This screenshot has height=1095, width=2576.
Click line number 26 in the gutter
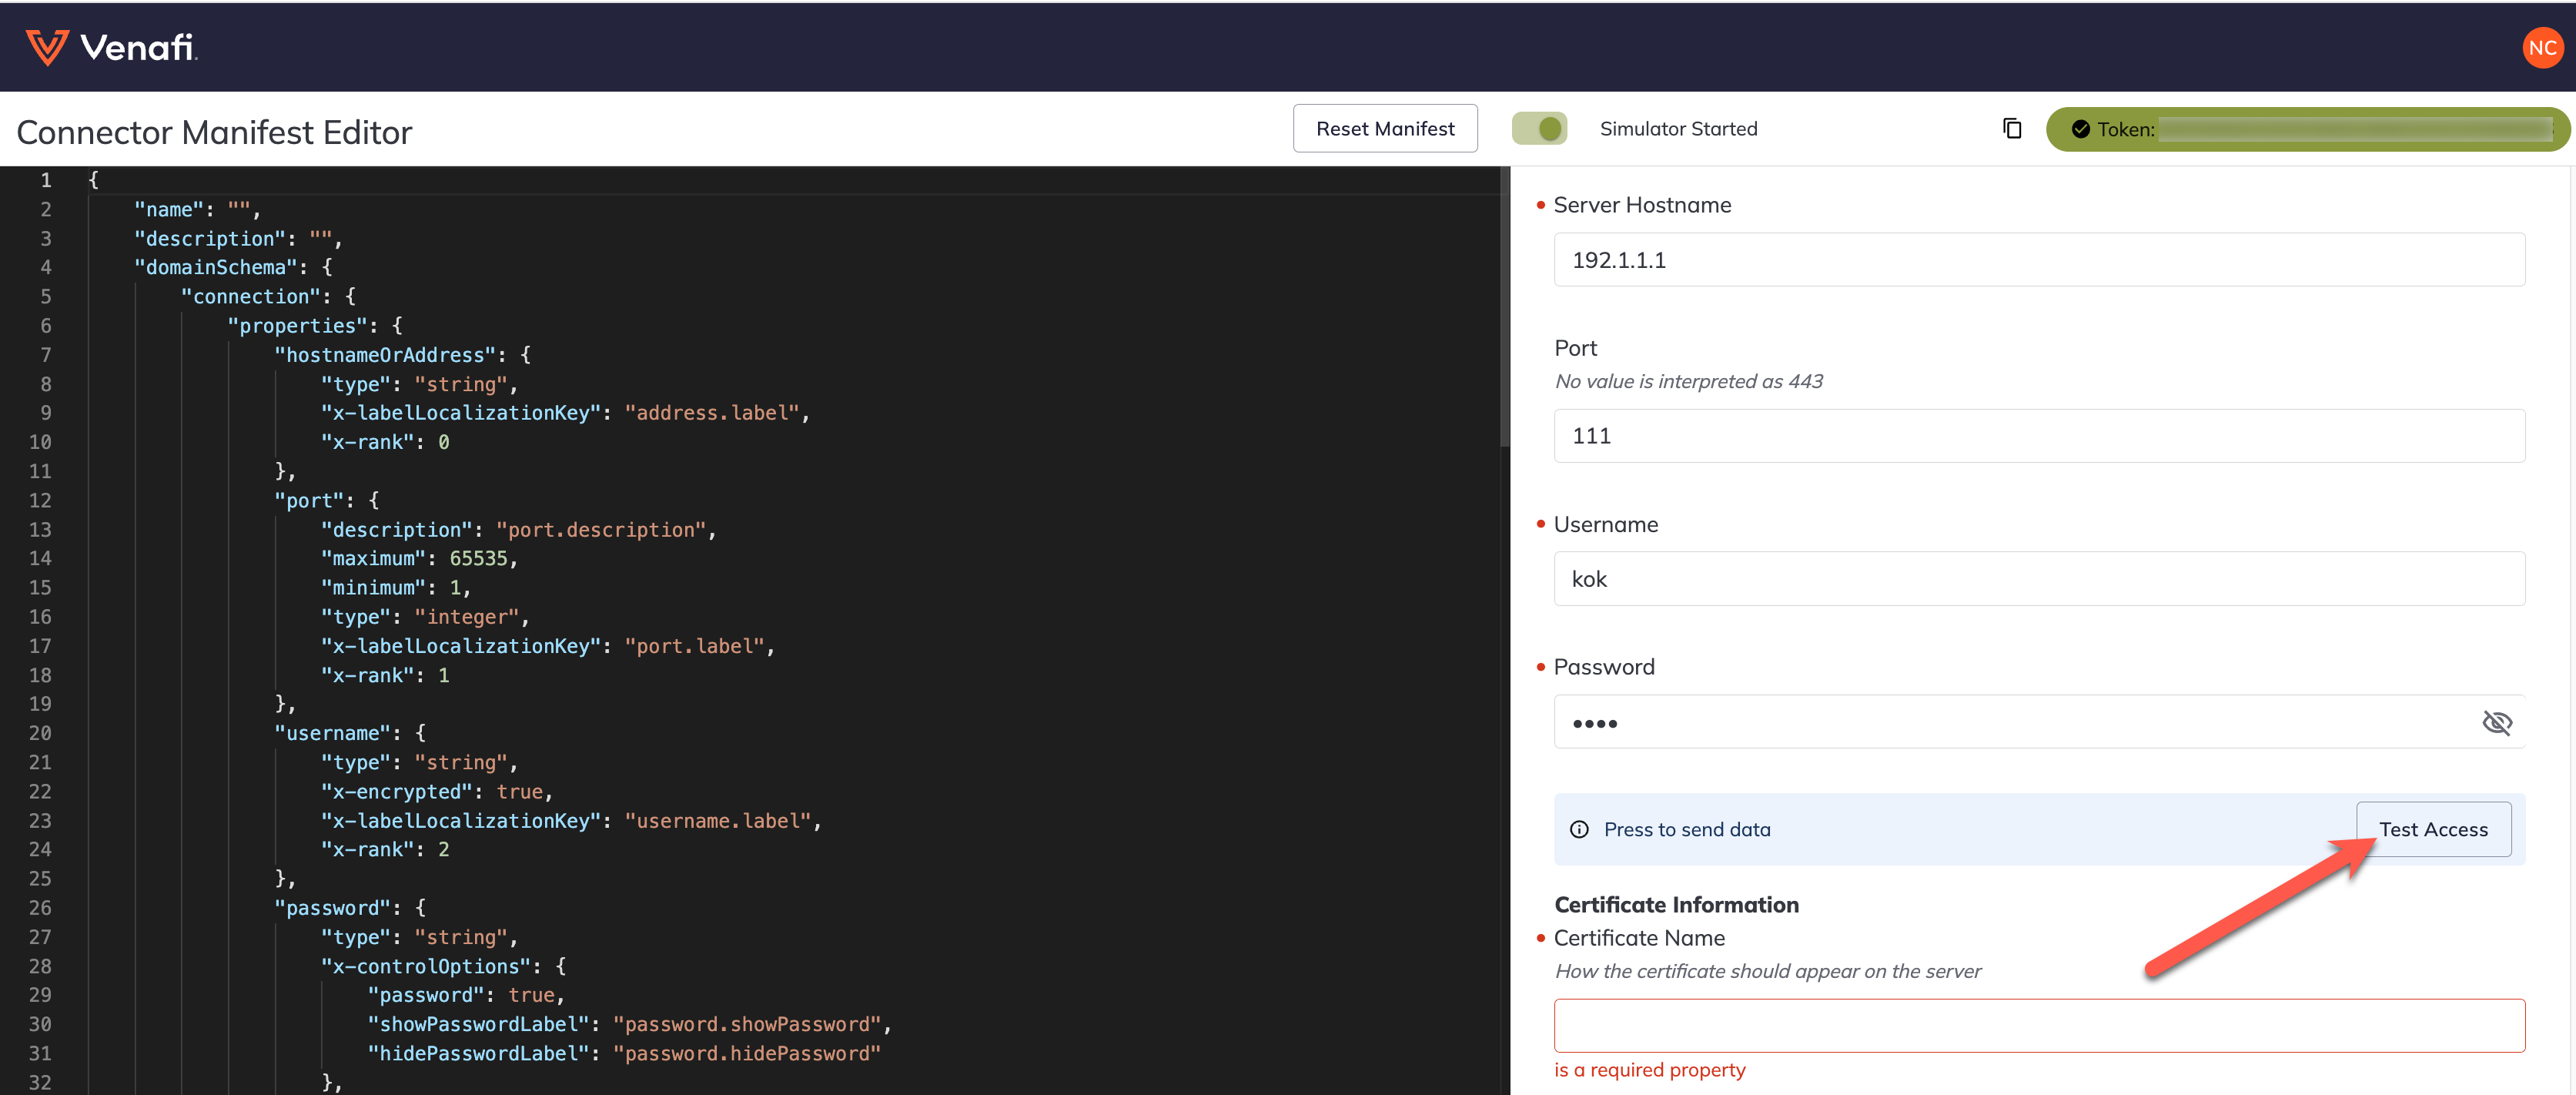click(x=40, y=908)
